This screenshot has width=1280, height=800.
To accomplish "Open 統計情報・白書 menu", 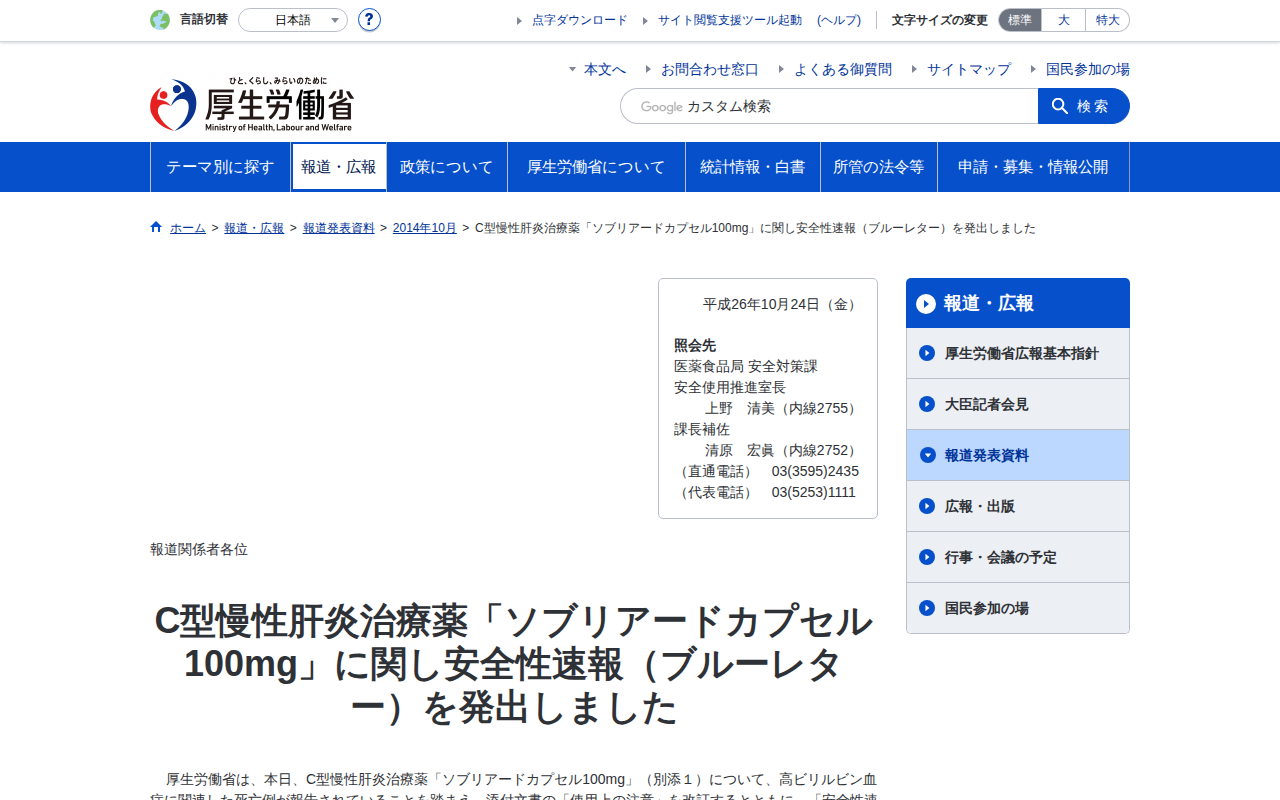I will (x=753, y=167).
